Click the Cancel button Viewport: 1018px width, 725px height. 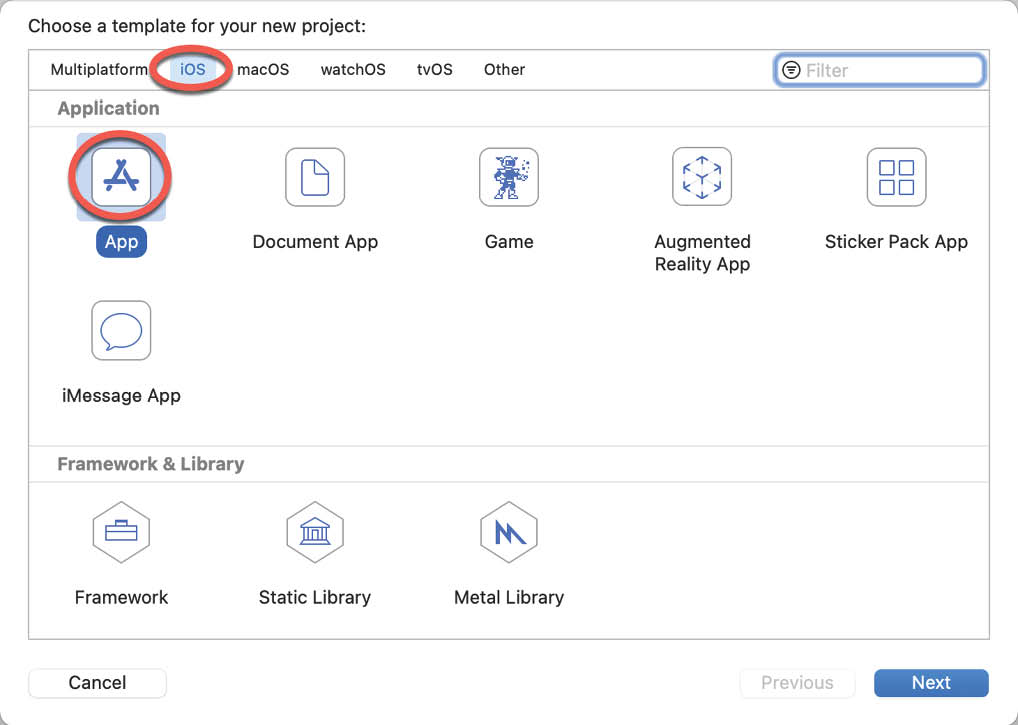click(97, 683)
